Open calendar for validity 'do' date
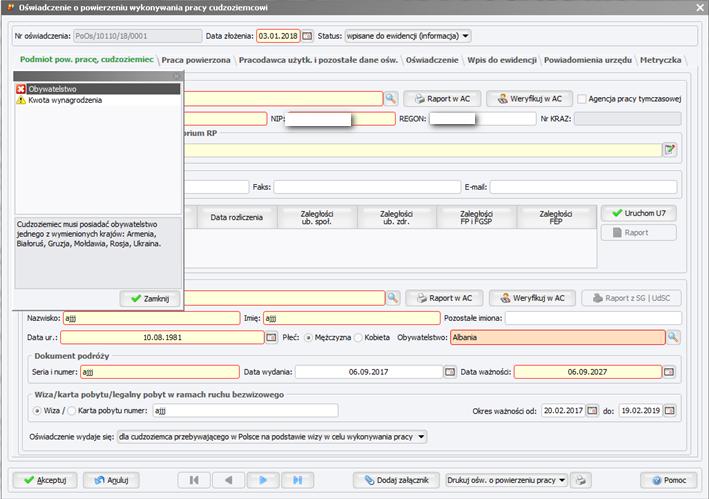Image resolution: width=709 pixels, height=499 pixels. pos(670,410)
